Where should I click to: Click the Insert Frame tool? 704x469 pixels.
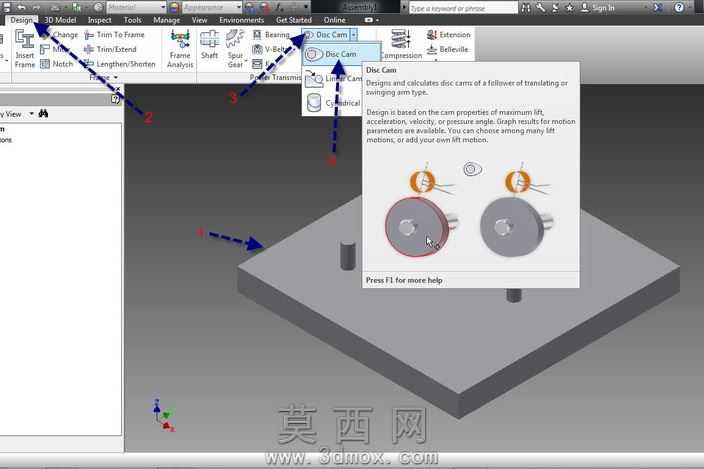tap(24, 48)
